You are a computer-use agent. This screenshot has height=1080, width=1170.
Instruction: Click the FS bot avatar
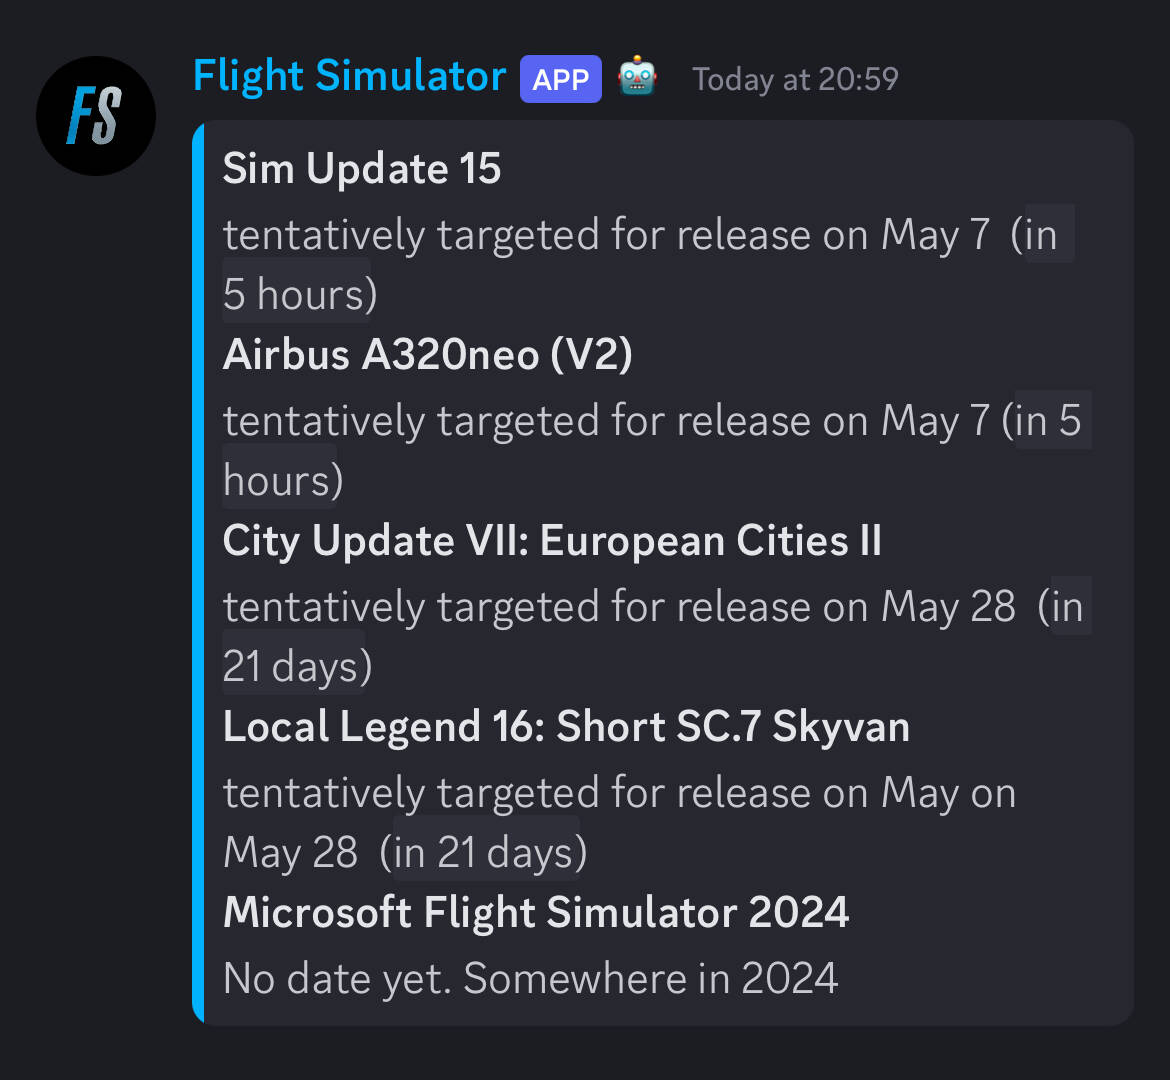coord(96,115)
